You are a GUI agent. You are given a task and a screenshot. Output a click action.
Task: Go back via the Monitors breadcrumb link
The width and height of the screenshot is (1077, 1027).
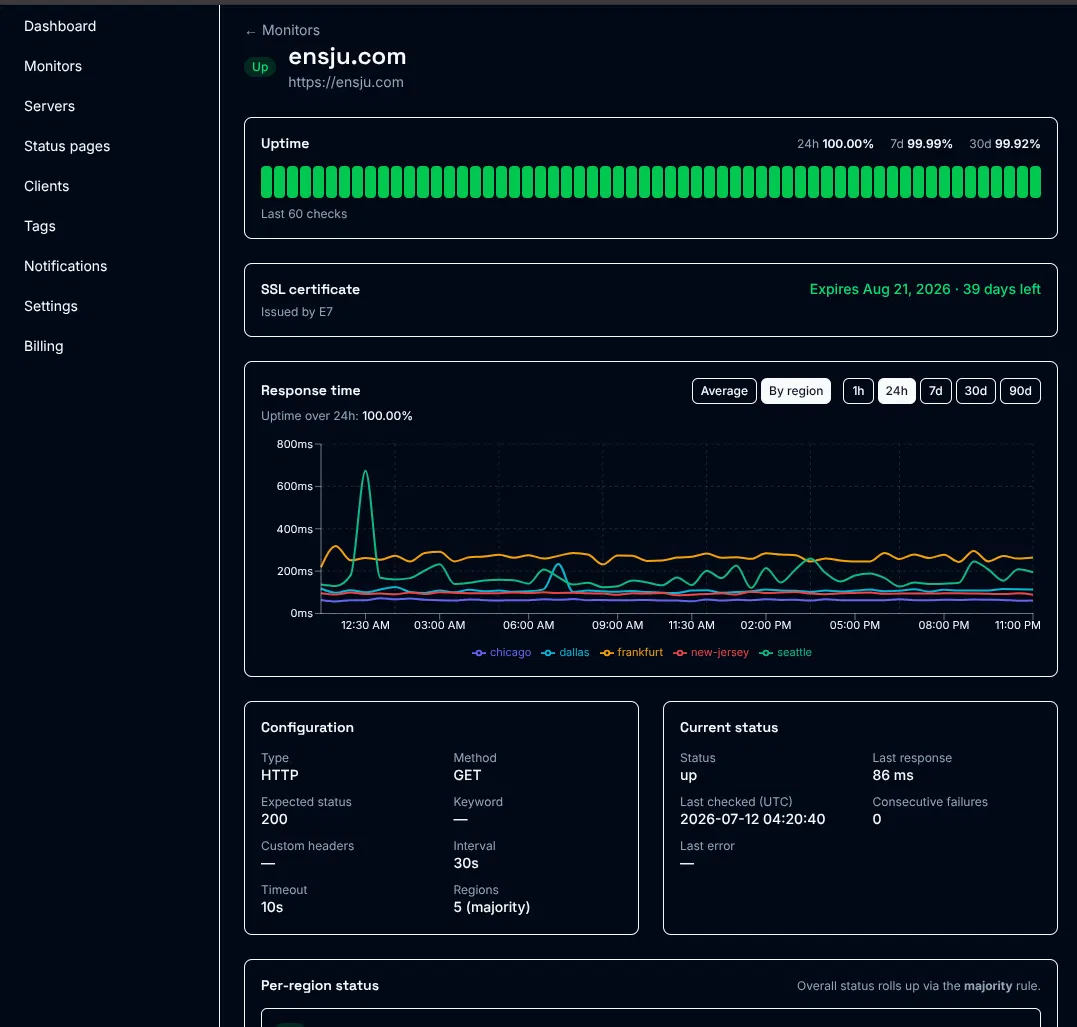click(283, 30)
